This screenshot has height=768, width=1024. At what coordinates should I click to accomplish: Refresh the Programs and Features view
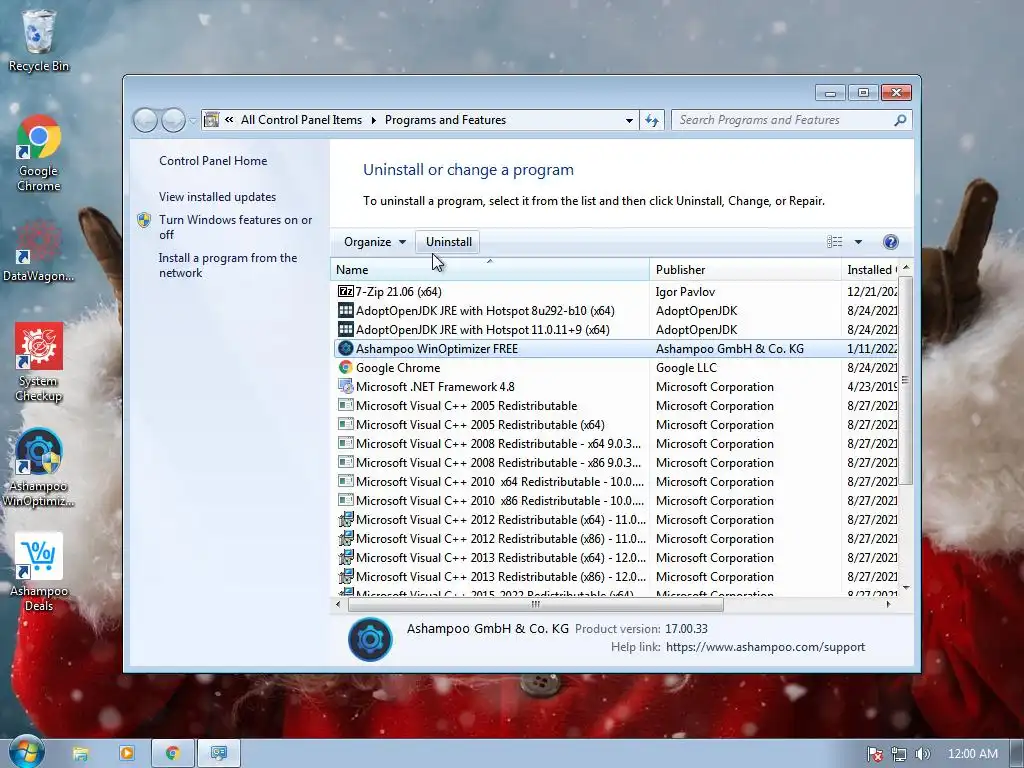(652, 120)
